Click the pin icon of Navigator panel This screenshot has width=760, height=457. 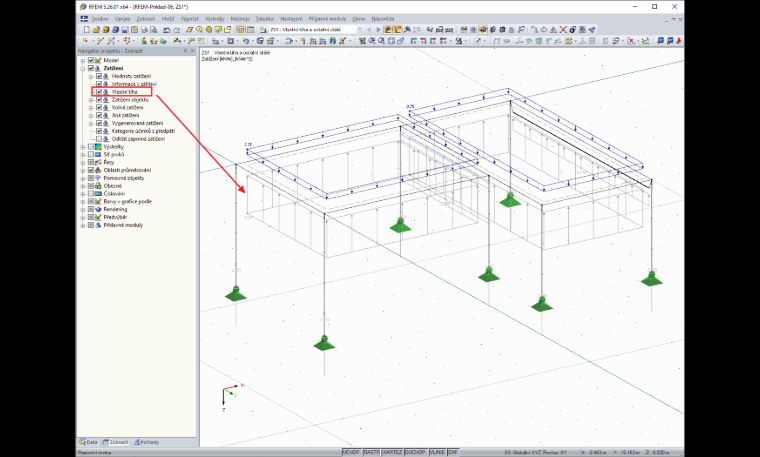pos(185,50)
